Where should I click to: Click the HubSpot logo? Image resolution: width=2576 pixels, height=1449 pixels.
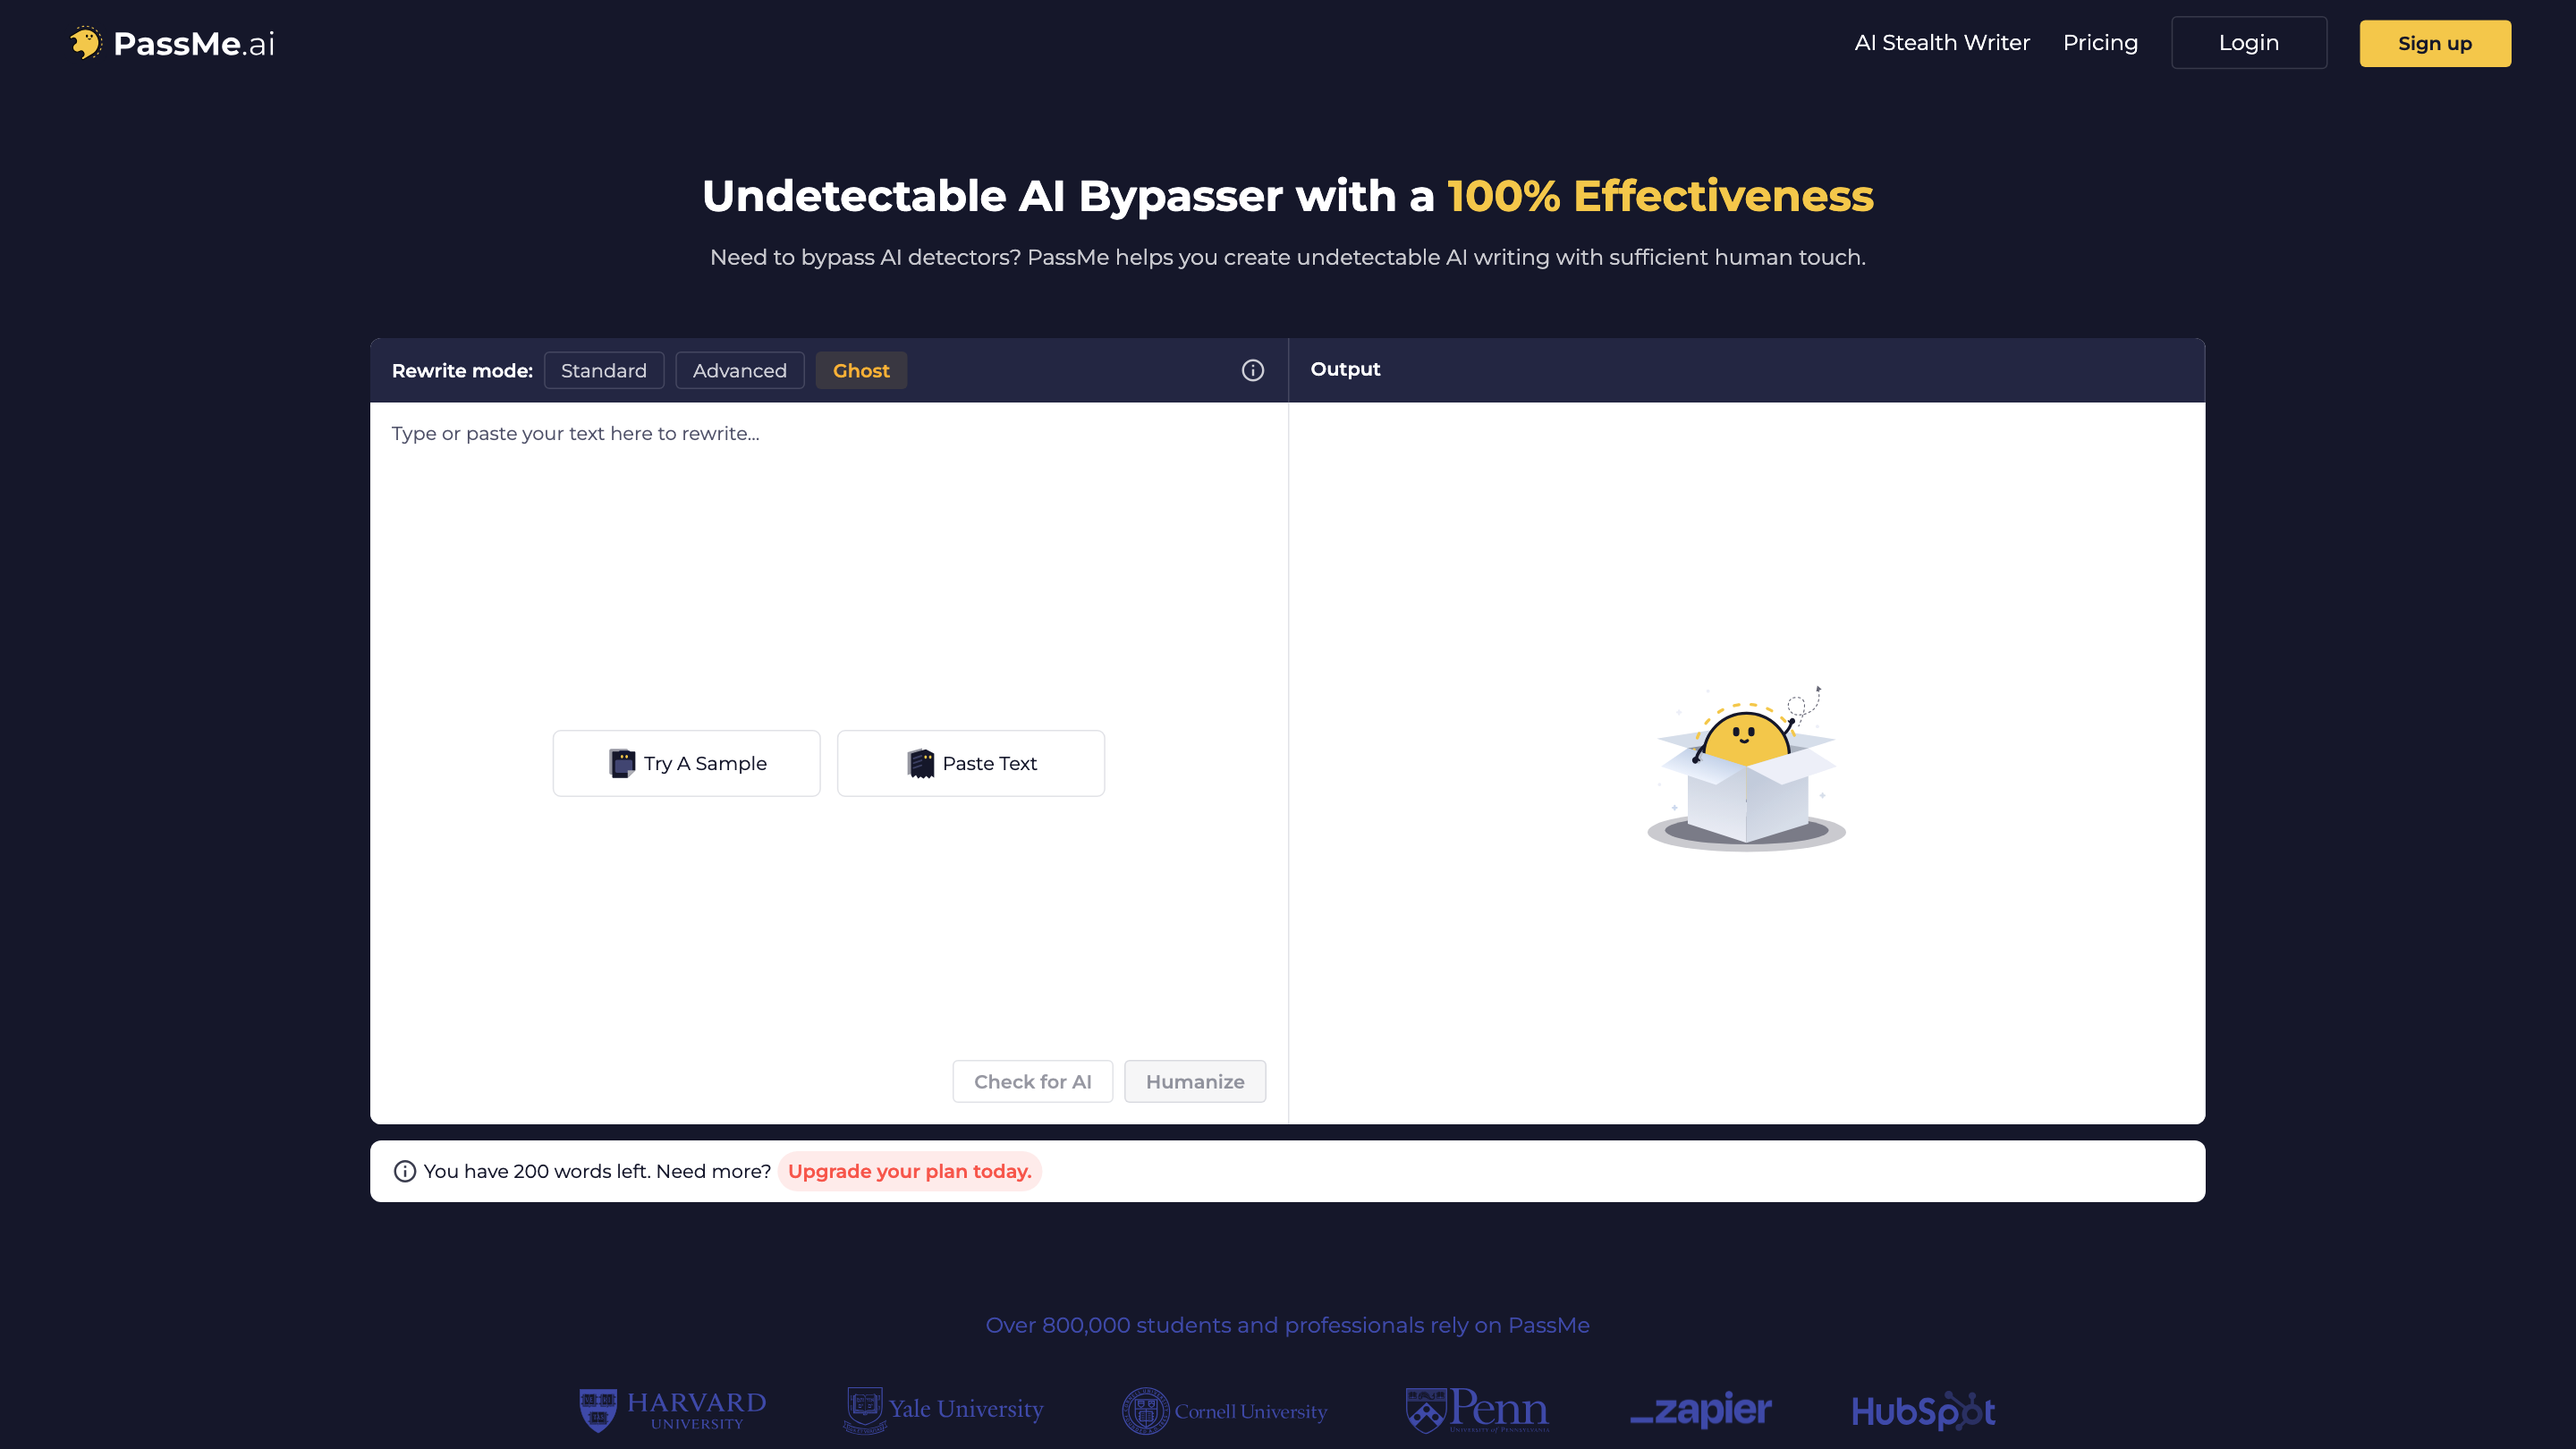1922,1410
